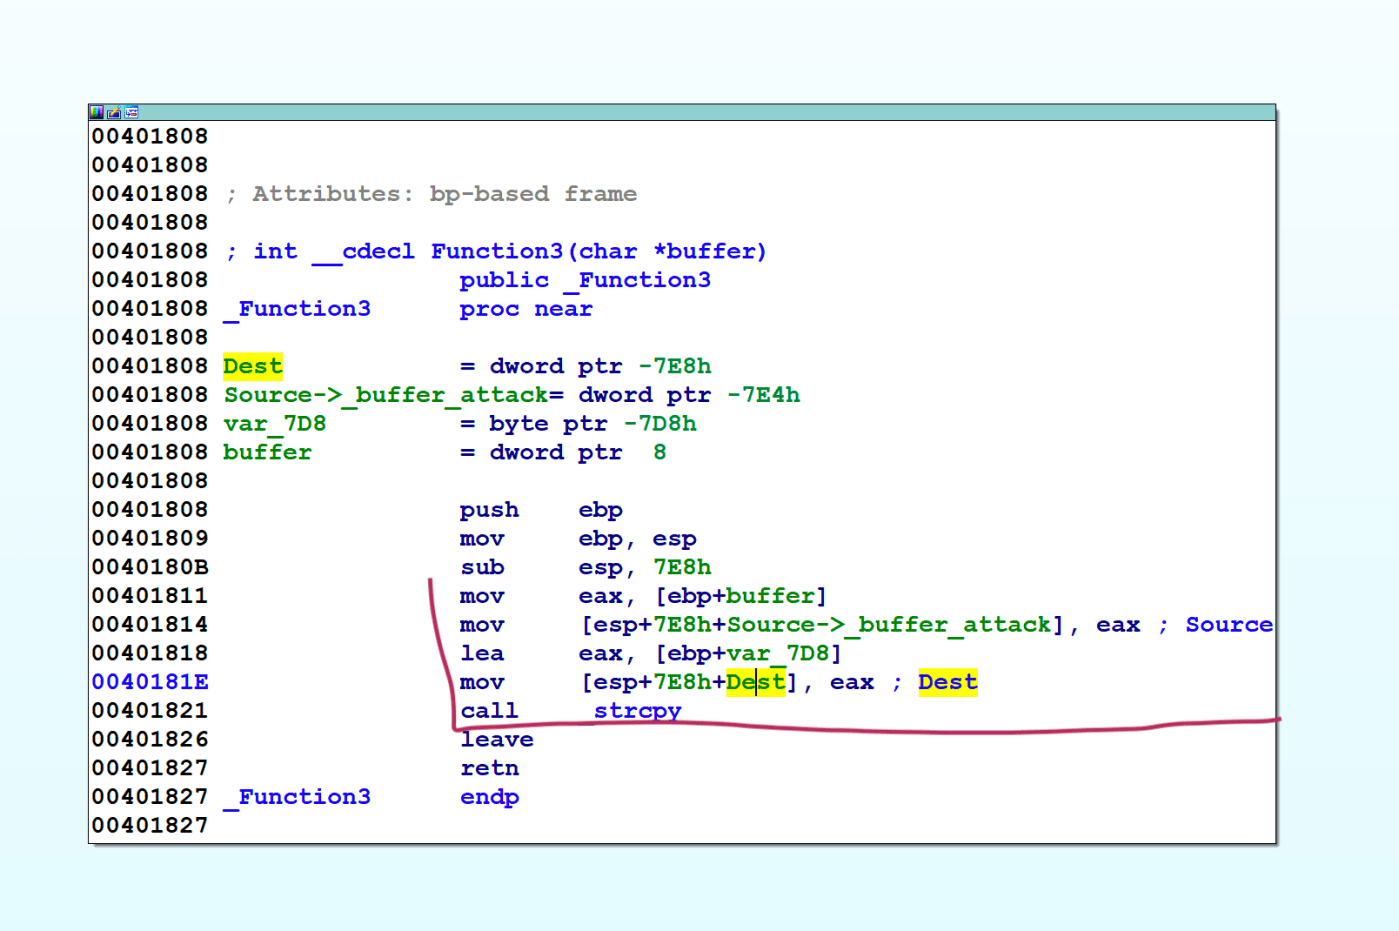This screenshot has height=931, width=1399.
Task: Click the pencil edit icon in node header
Action: pyautogui.click(x=114, y=112)
